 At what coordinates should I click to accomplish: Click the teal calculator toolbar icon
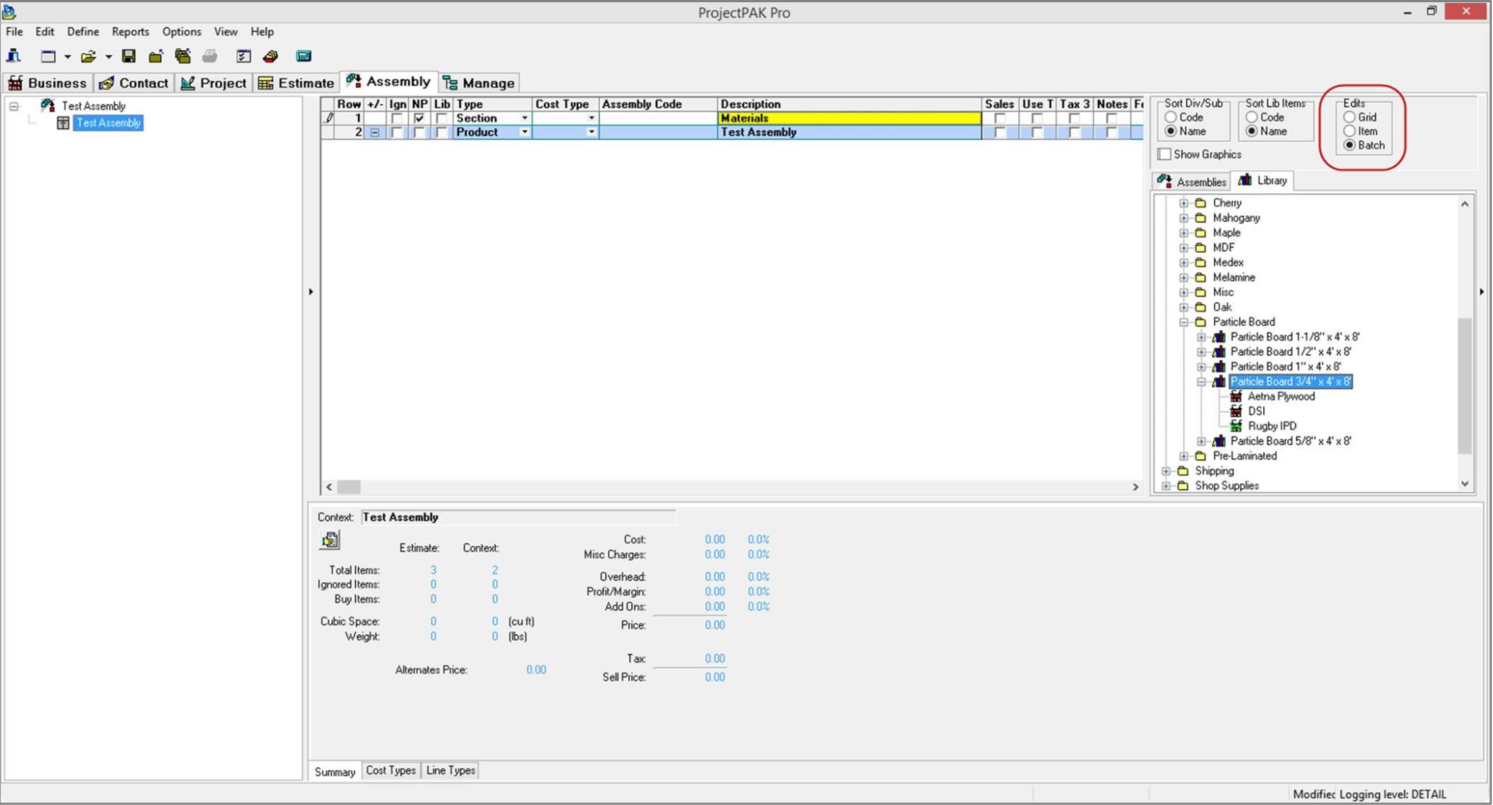(304, 56)
